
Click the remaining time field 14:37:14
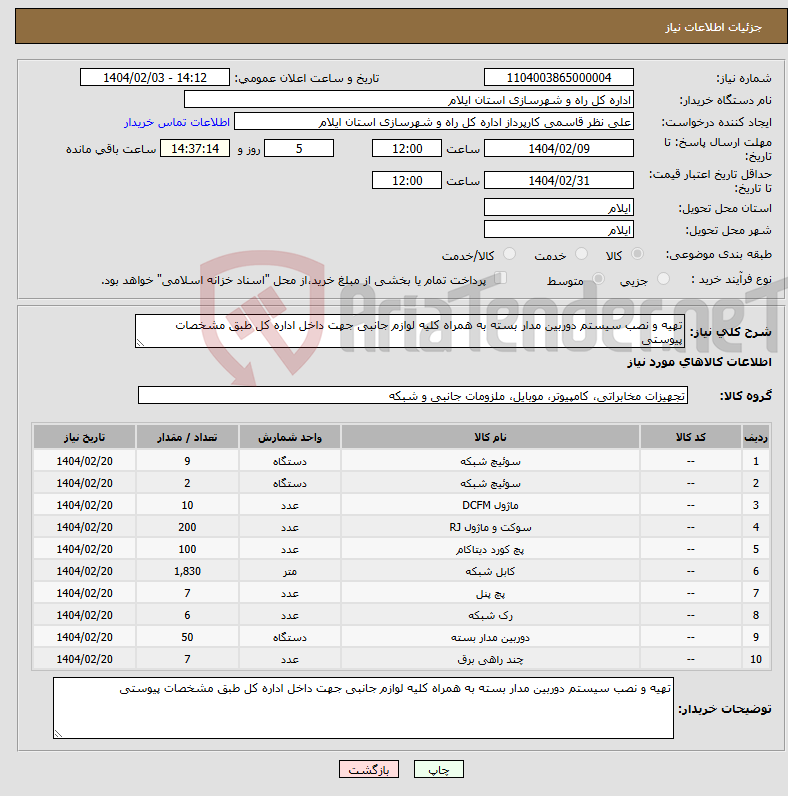(x=195, y=149)
